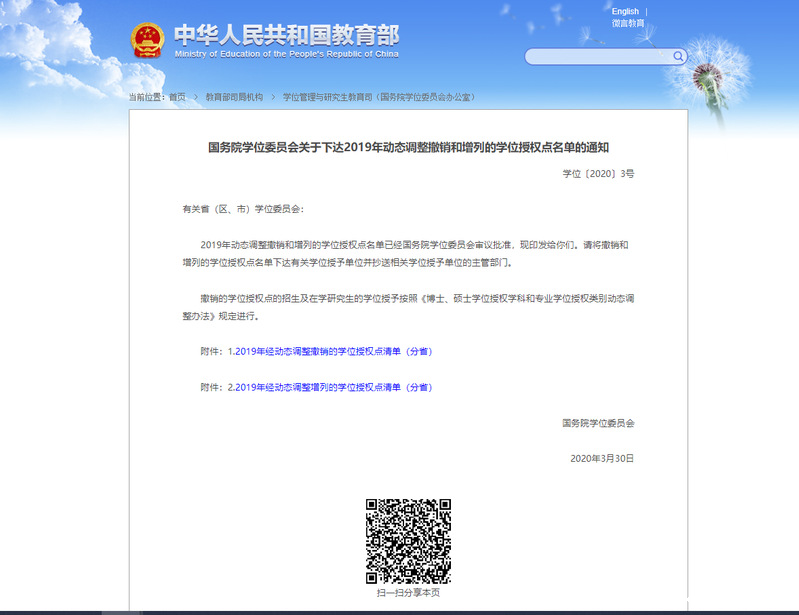Click the QR code share image
Image resolution: width=799 pixels, height=615 pixels.
(407, 541)
